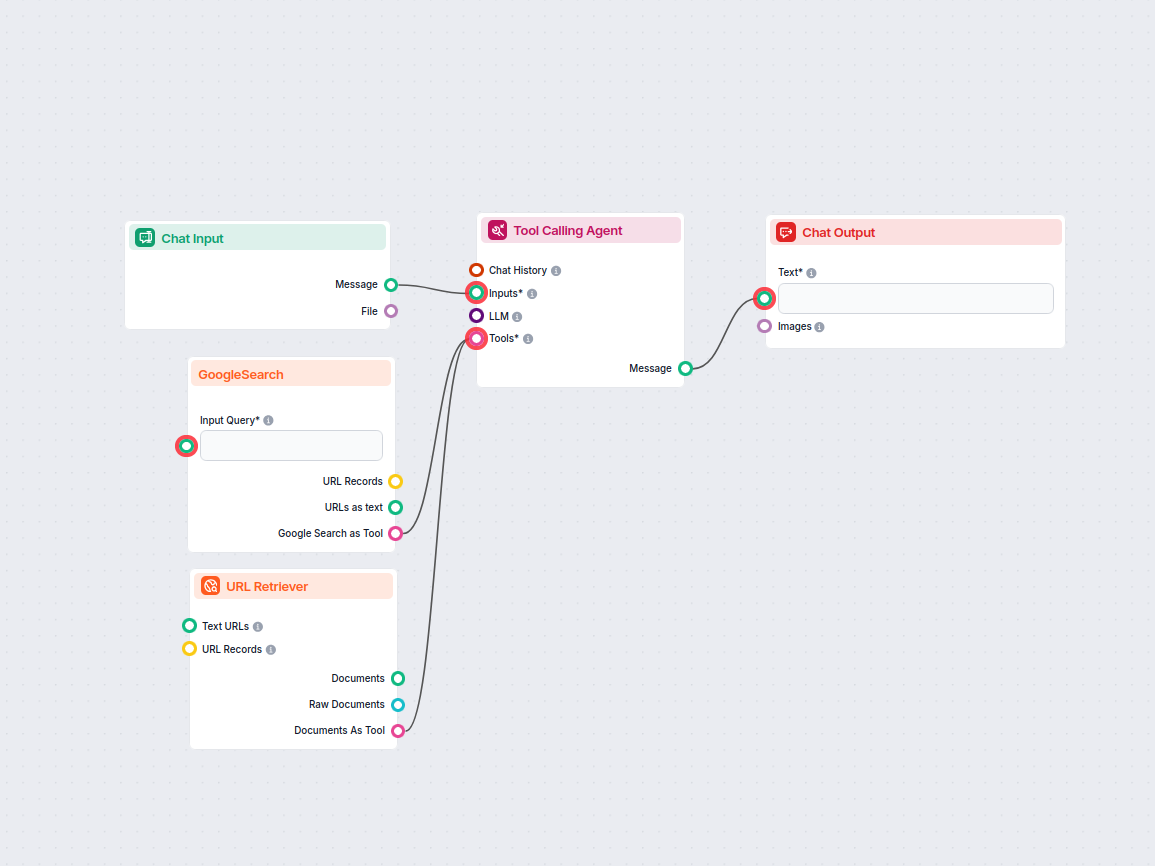Click the agent's Message output port
The height and width of the screenshot is (866, 1155).
(x=685, y=369)
